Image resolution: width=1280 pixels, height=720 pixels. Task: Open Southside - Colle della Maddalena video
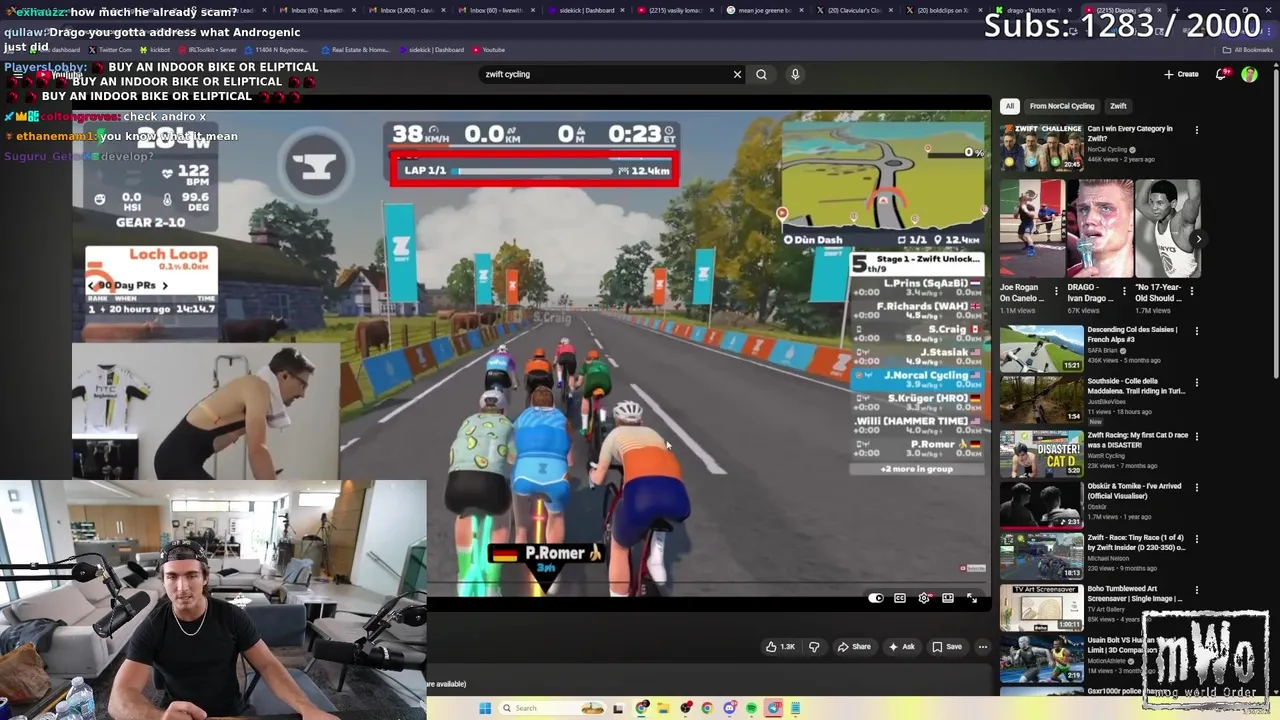pos(1041,399)
